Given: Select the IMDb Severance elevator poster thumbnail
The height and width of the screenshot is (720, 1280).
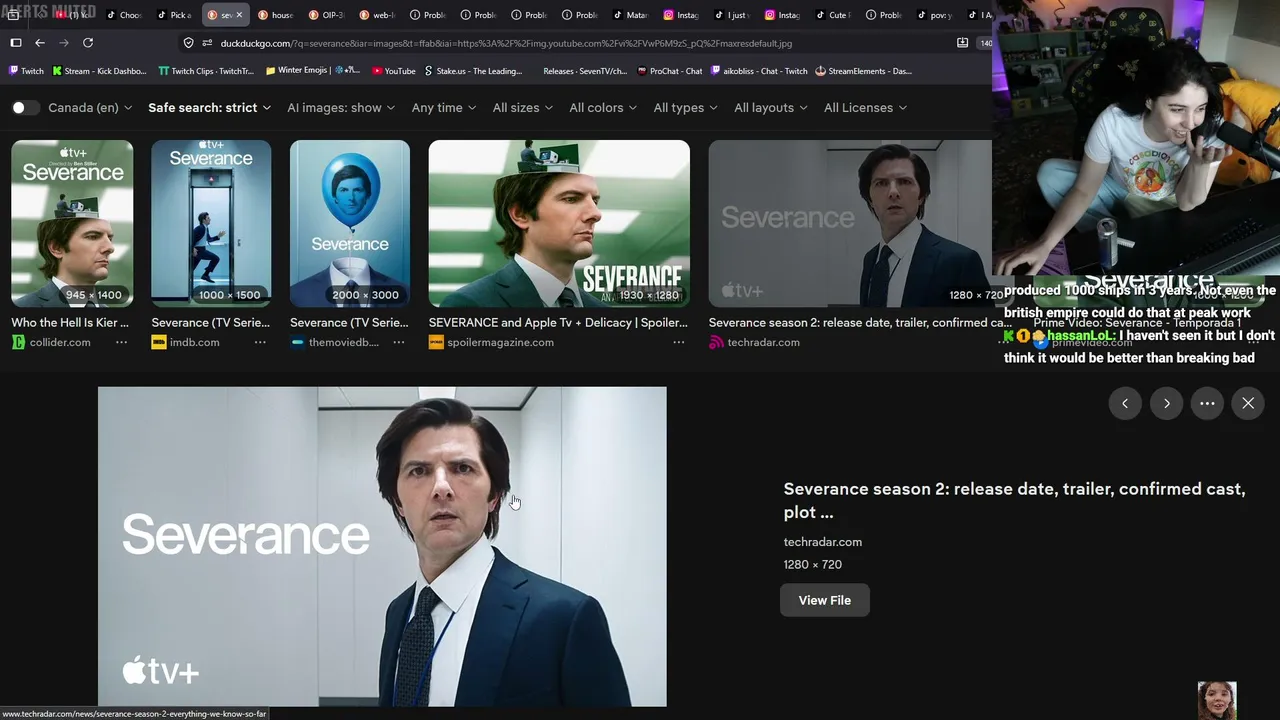Looking at the screenshot, I should tap(211, 223).
